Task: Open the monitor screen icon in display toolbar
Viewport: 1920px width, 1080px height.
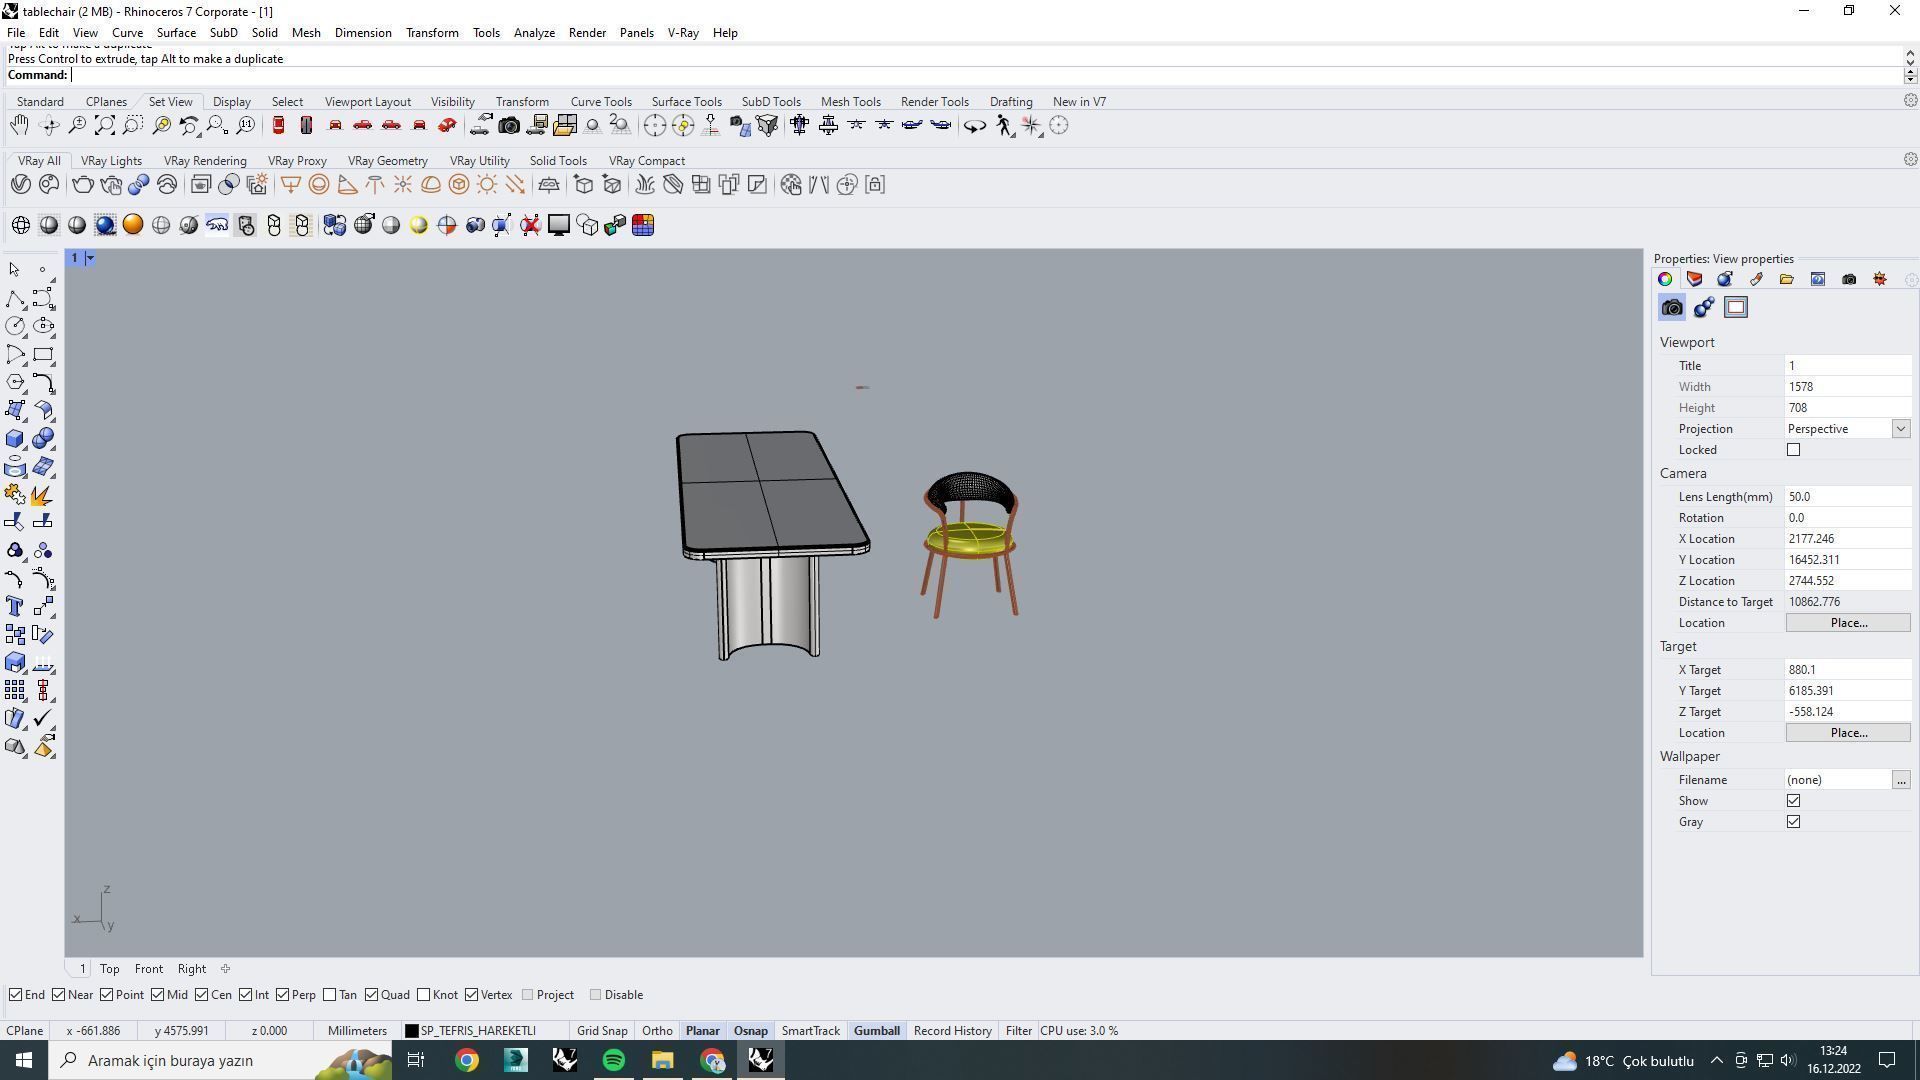Action: click(x=559, y=225)
